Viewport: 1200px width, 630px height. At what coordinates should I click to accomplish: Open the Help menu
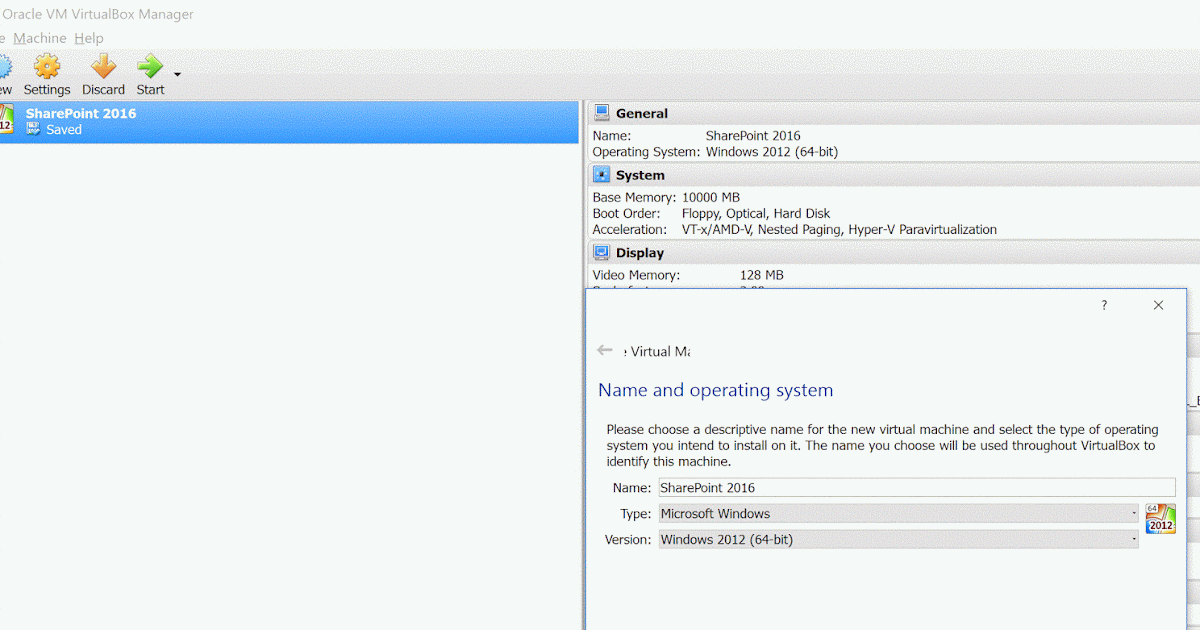click(89, 38)
